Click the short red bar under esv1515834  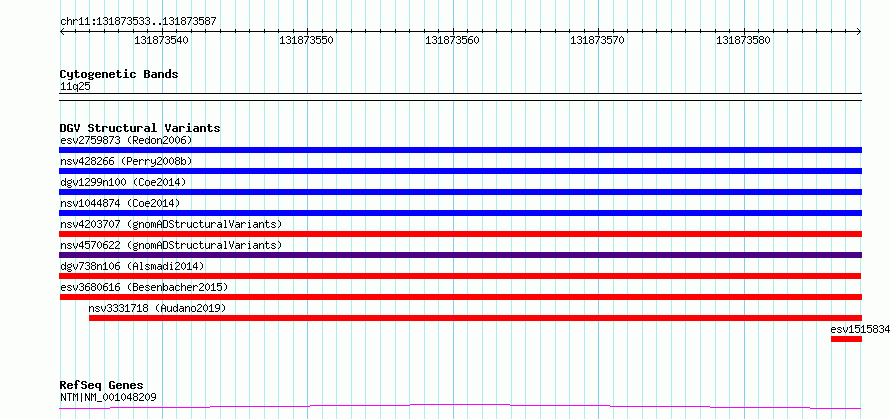(846, 339)
